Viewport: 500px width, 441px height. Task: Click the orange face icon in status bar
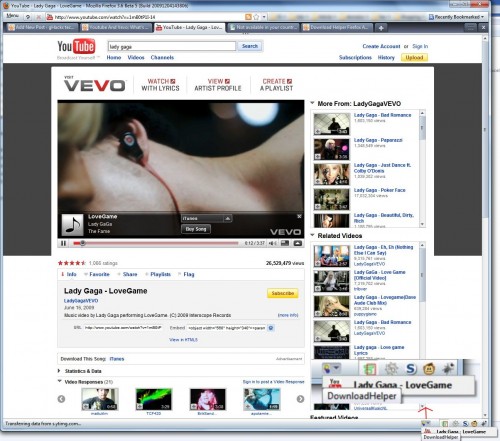coord(474,424)
